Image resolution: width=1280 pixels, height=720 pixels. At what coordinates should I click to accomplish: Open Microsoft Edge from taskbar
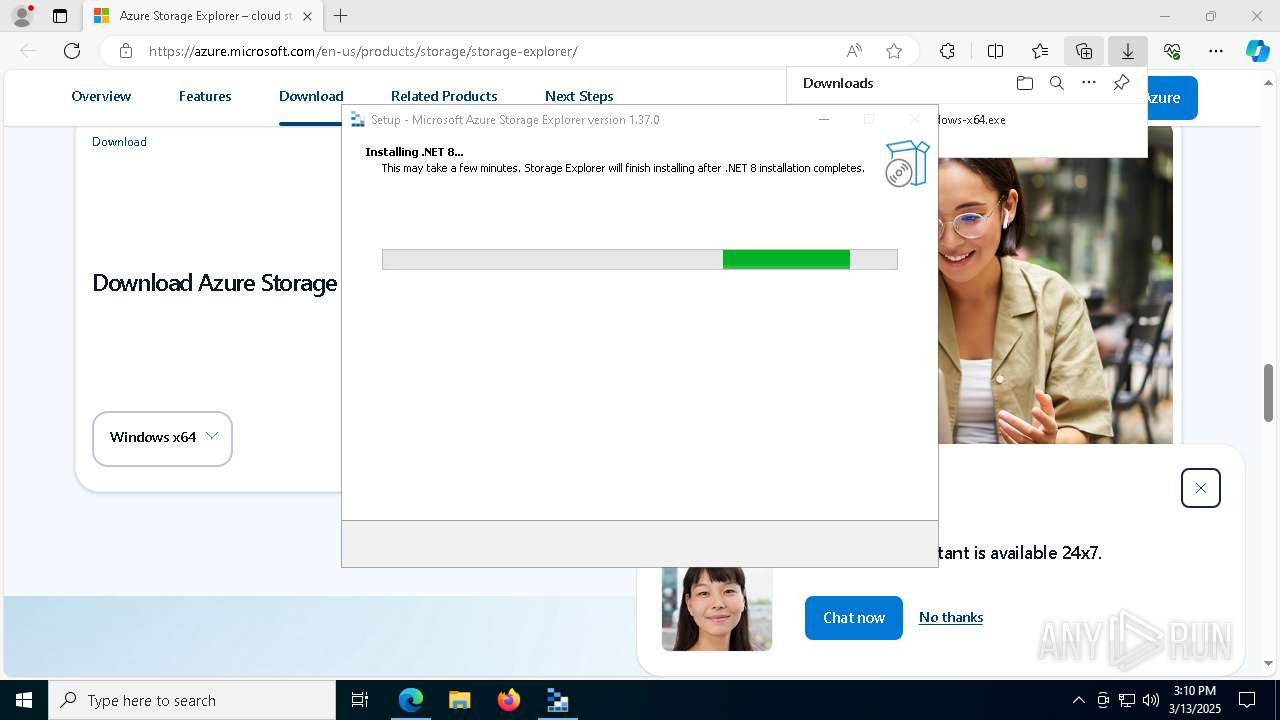click(x=411, y=700)
